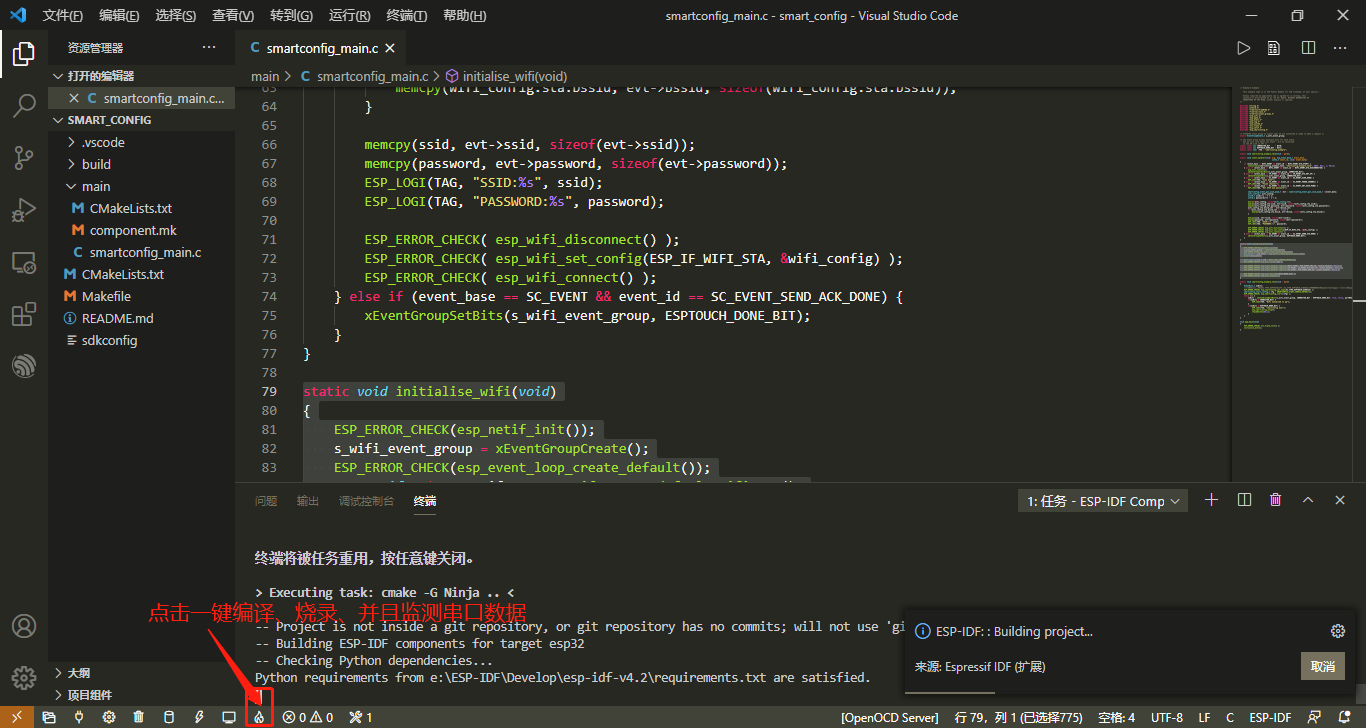The width and height of the screenshot is (1366, 728).
Task: Click the build, flash and monitor flame icon
Action: point(259,717)
